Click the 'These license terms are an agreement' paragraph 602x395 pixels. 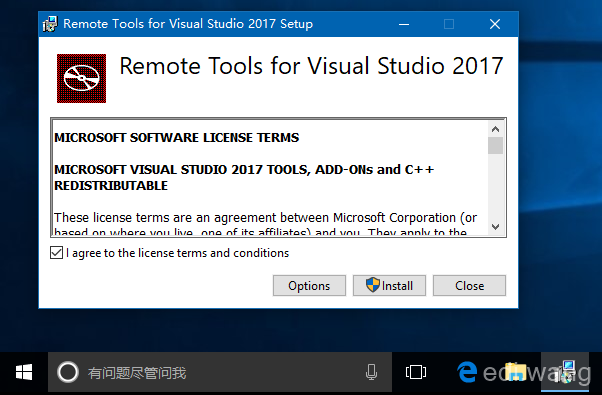pyautogui.click(x=265, y=225)
